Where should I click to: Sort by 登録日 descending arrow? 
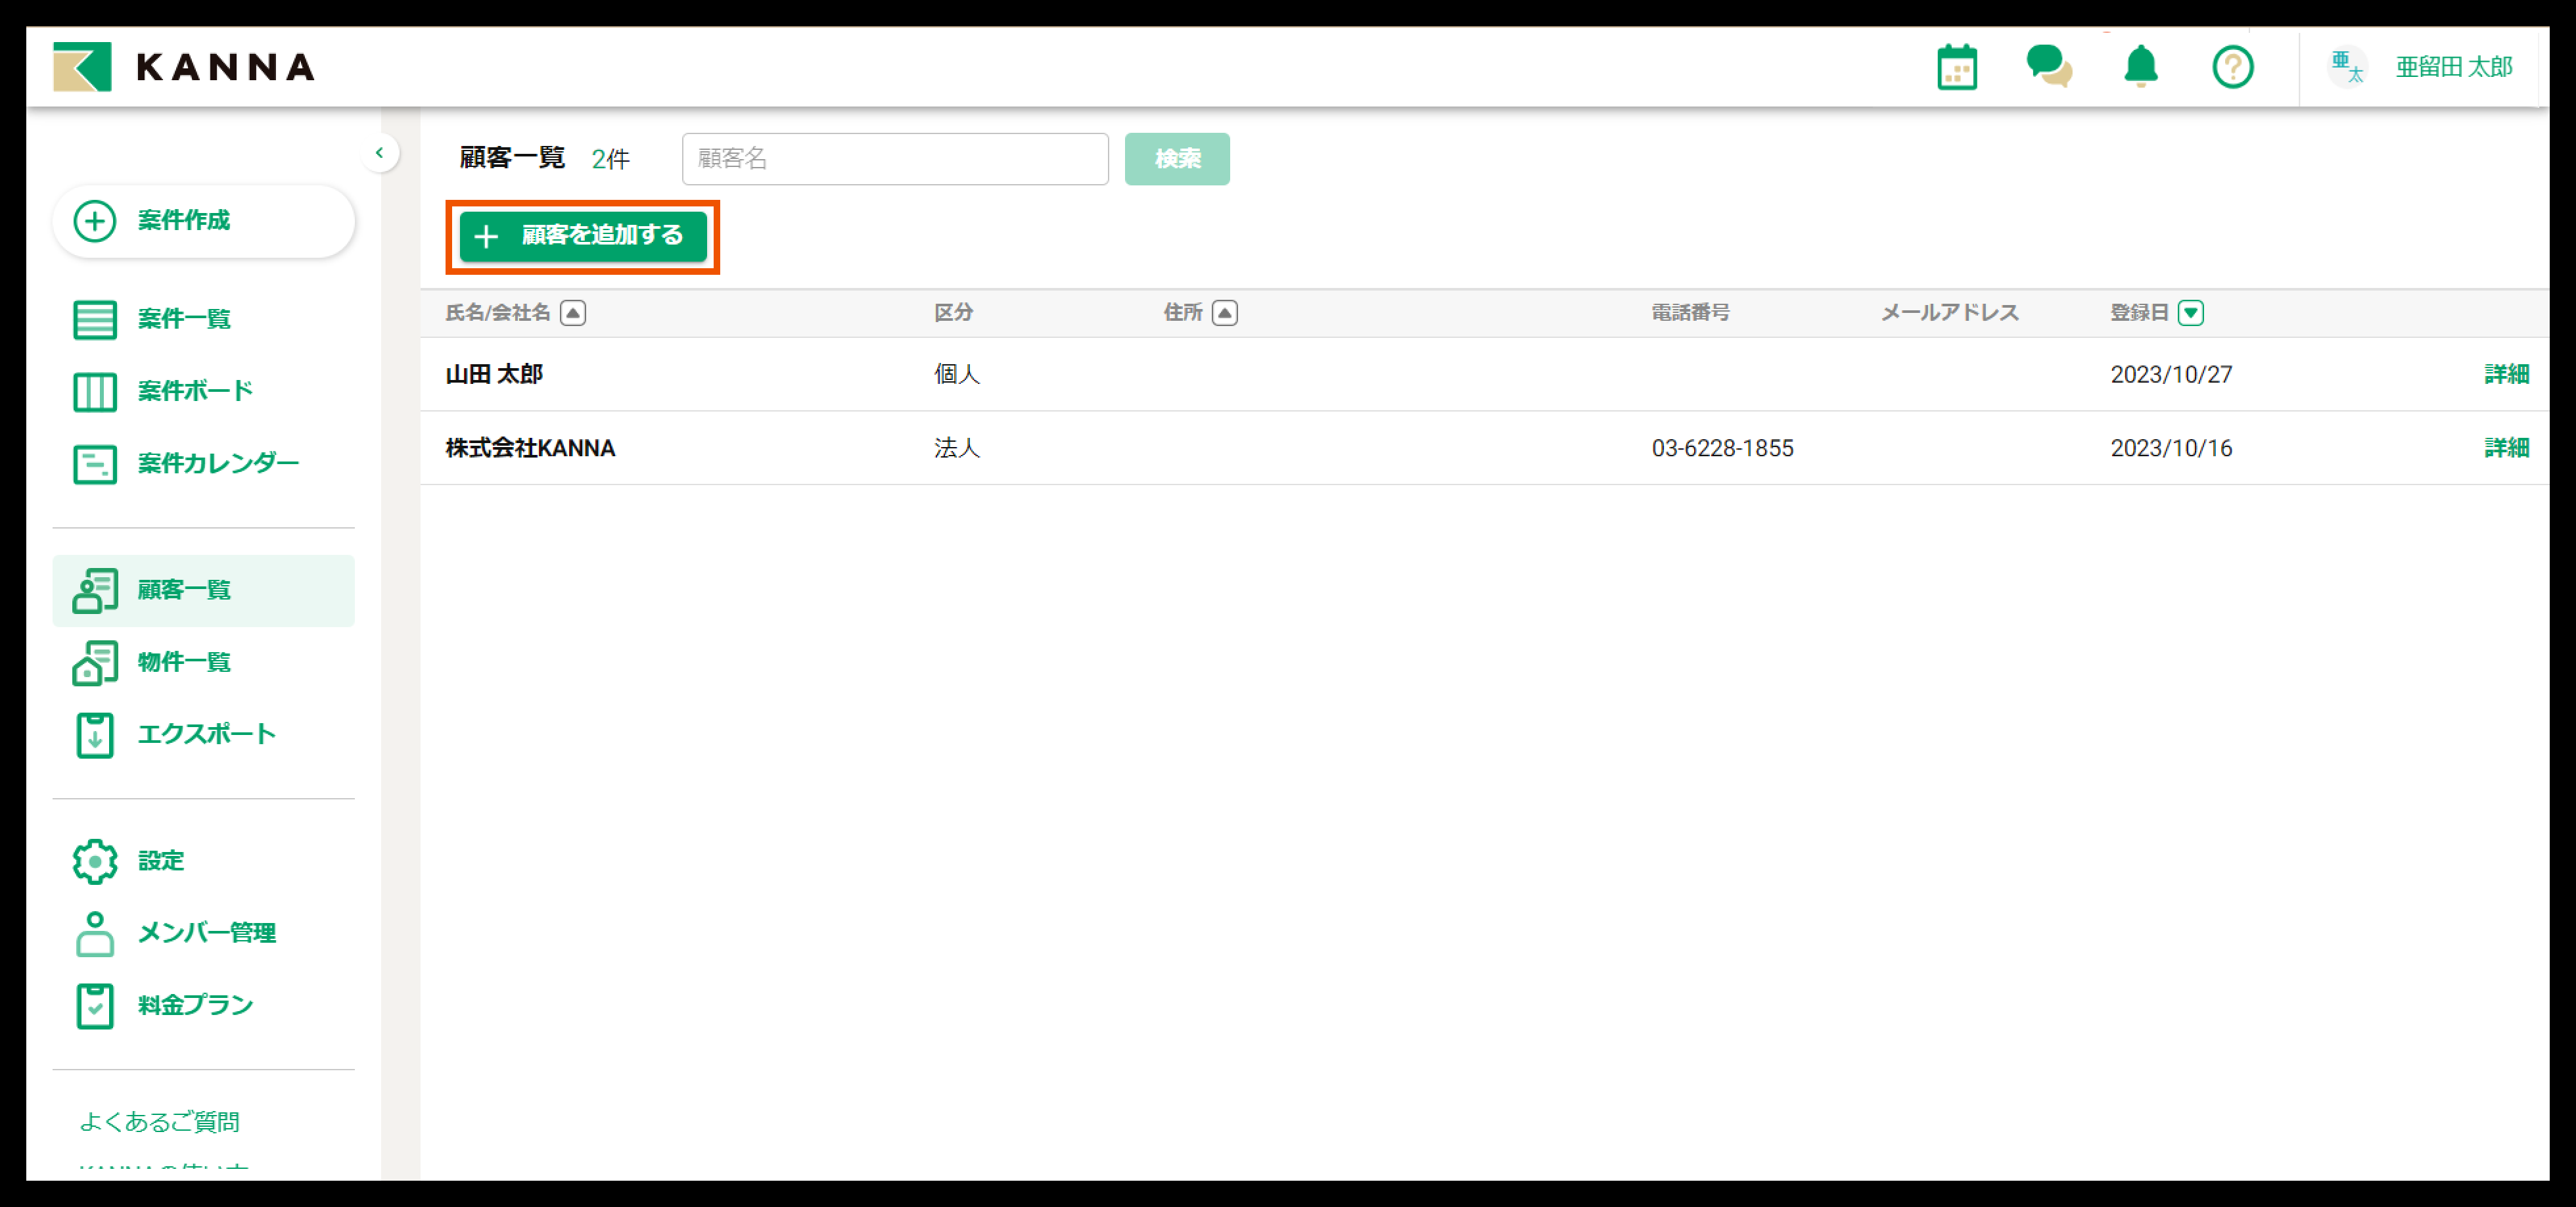pyautogui.click(x=2190, y=313)
